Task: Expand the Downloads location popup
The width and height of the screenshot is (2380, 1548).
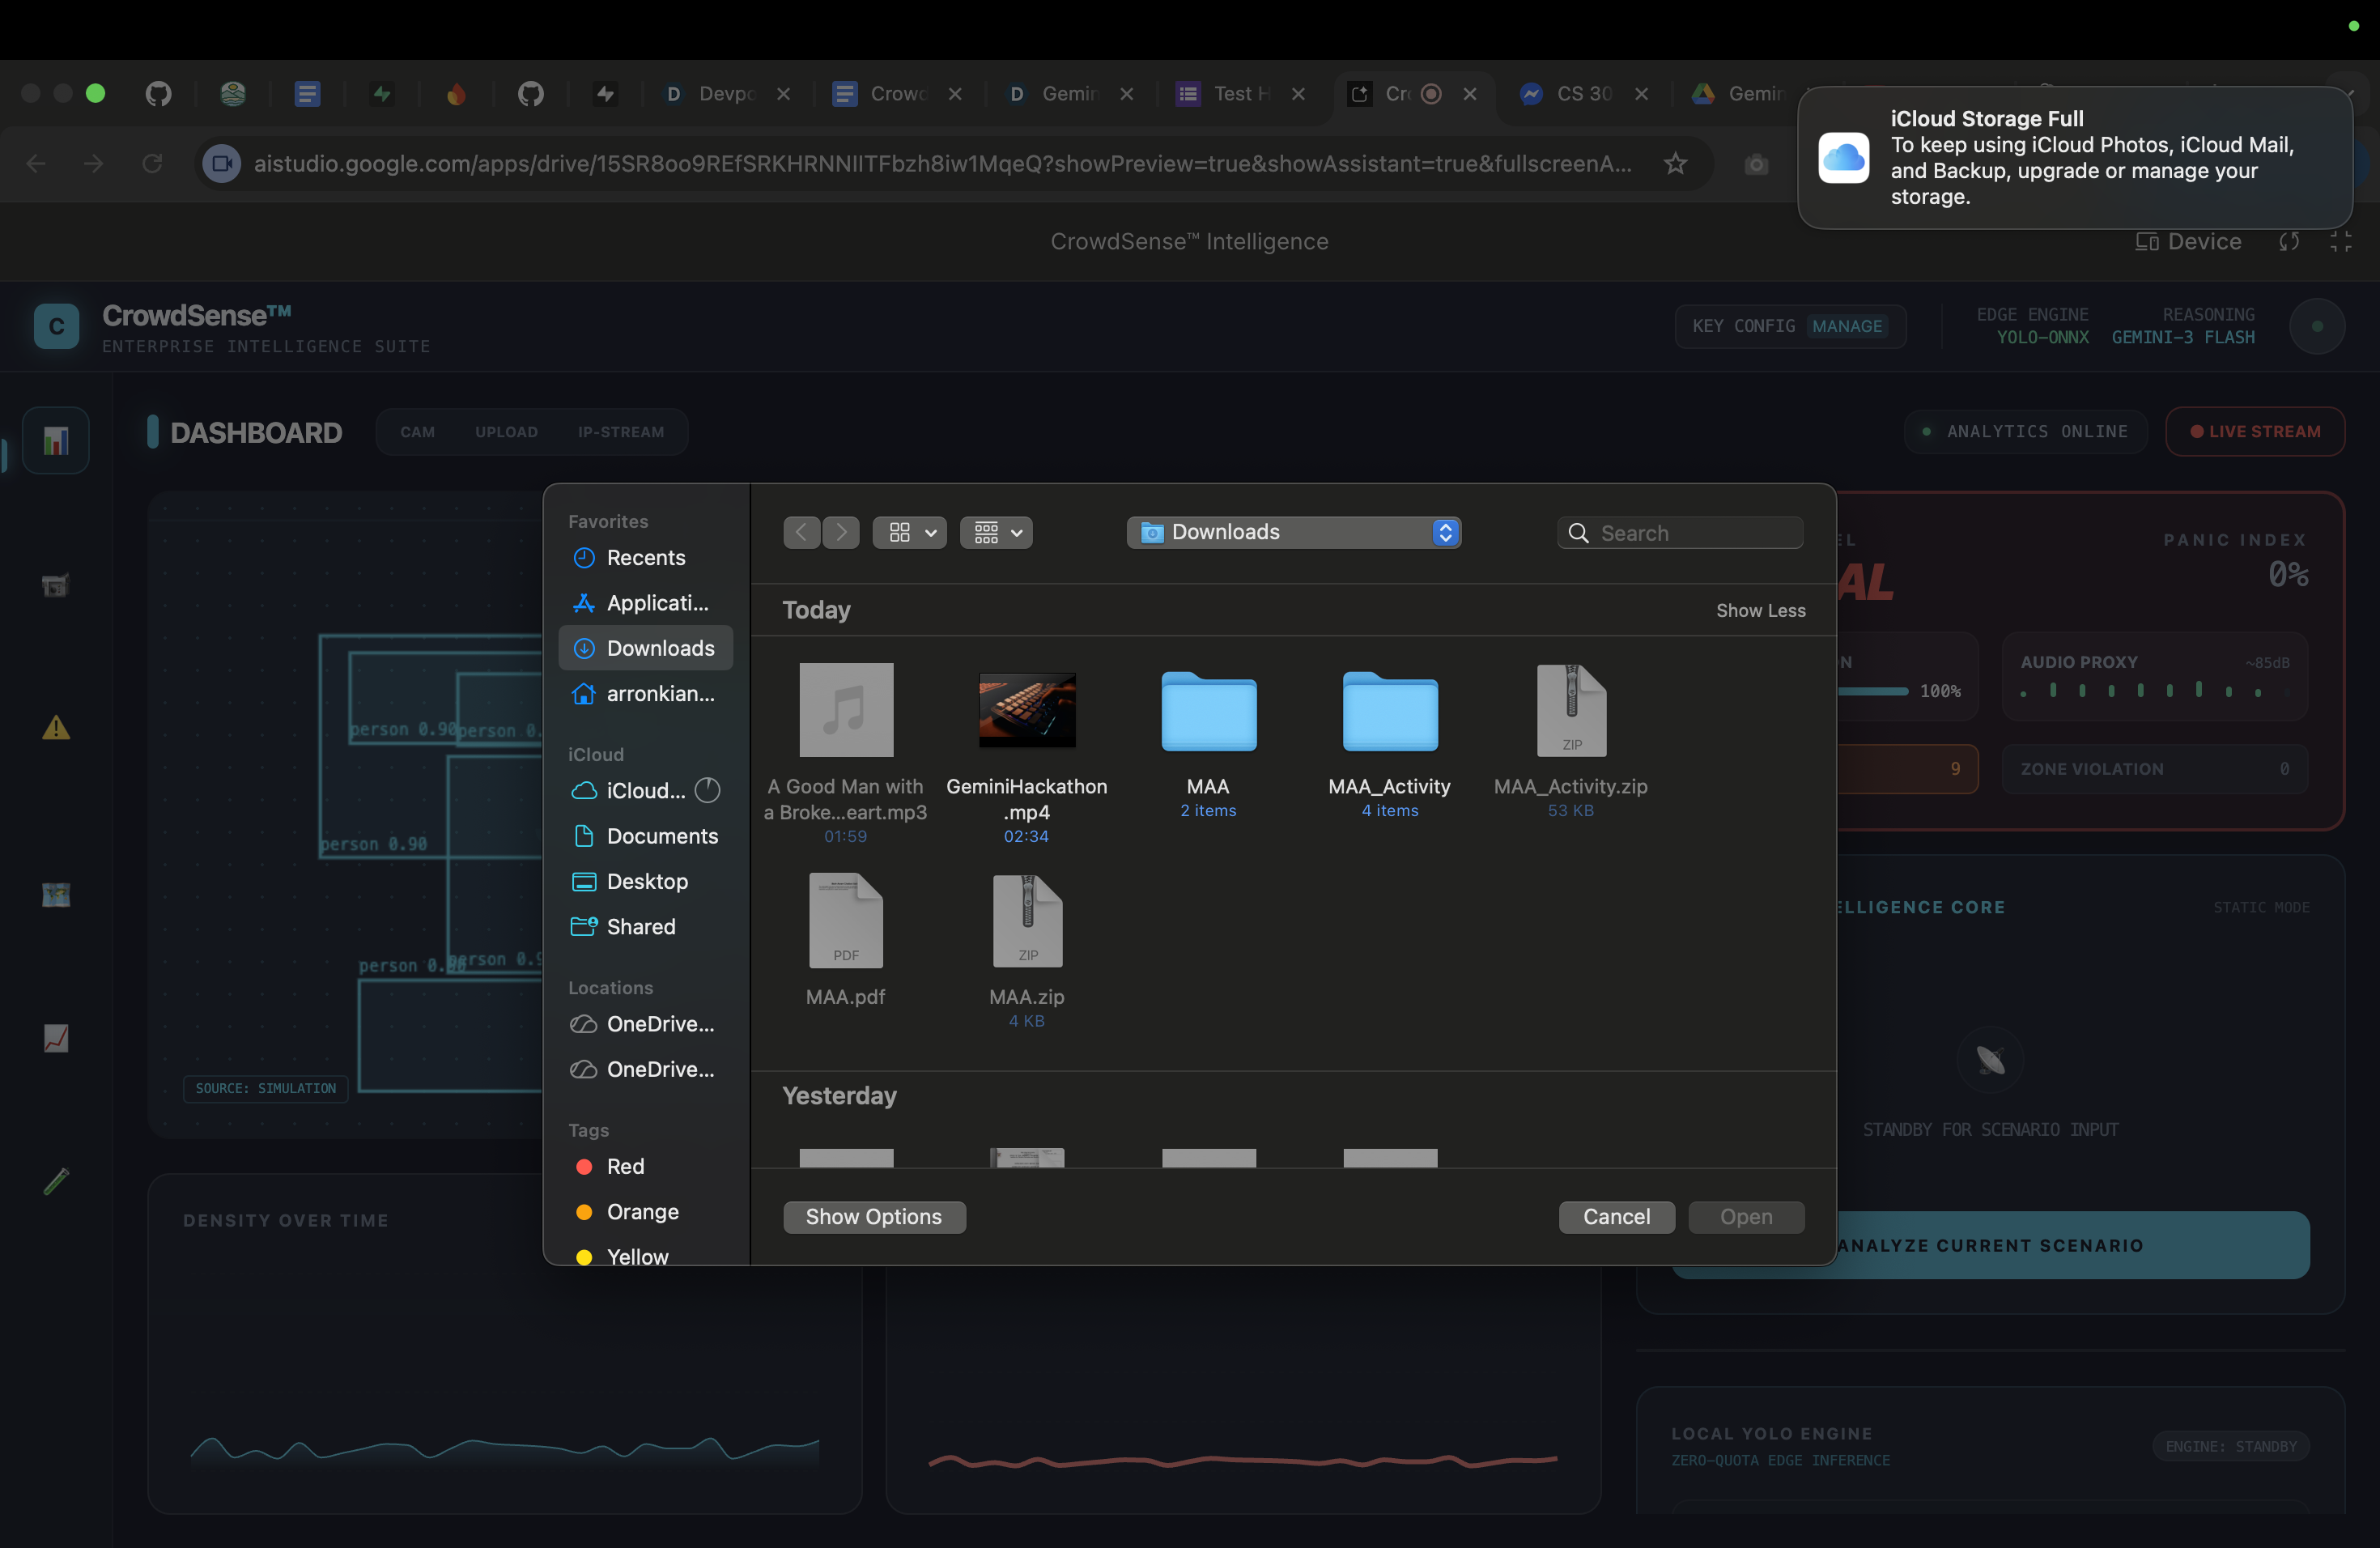Action: pos(1294,532)
